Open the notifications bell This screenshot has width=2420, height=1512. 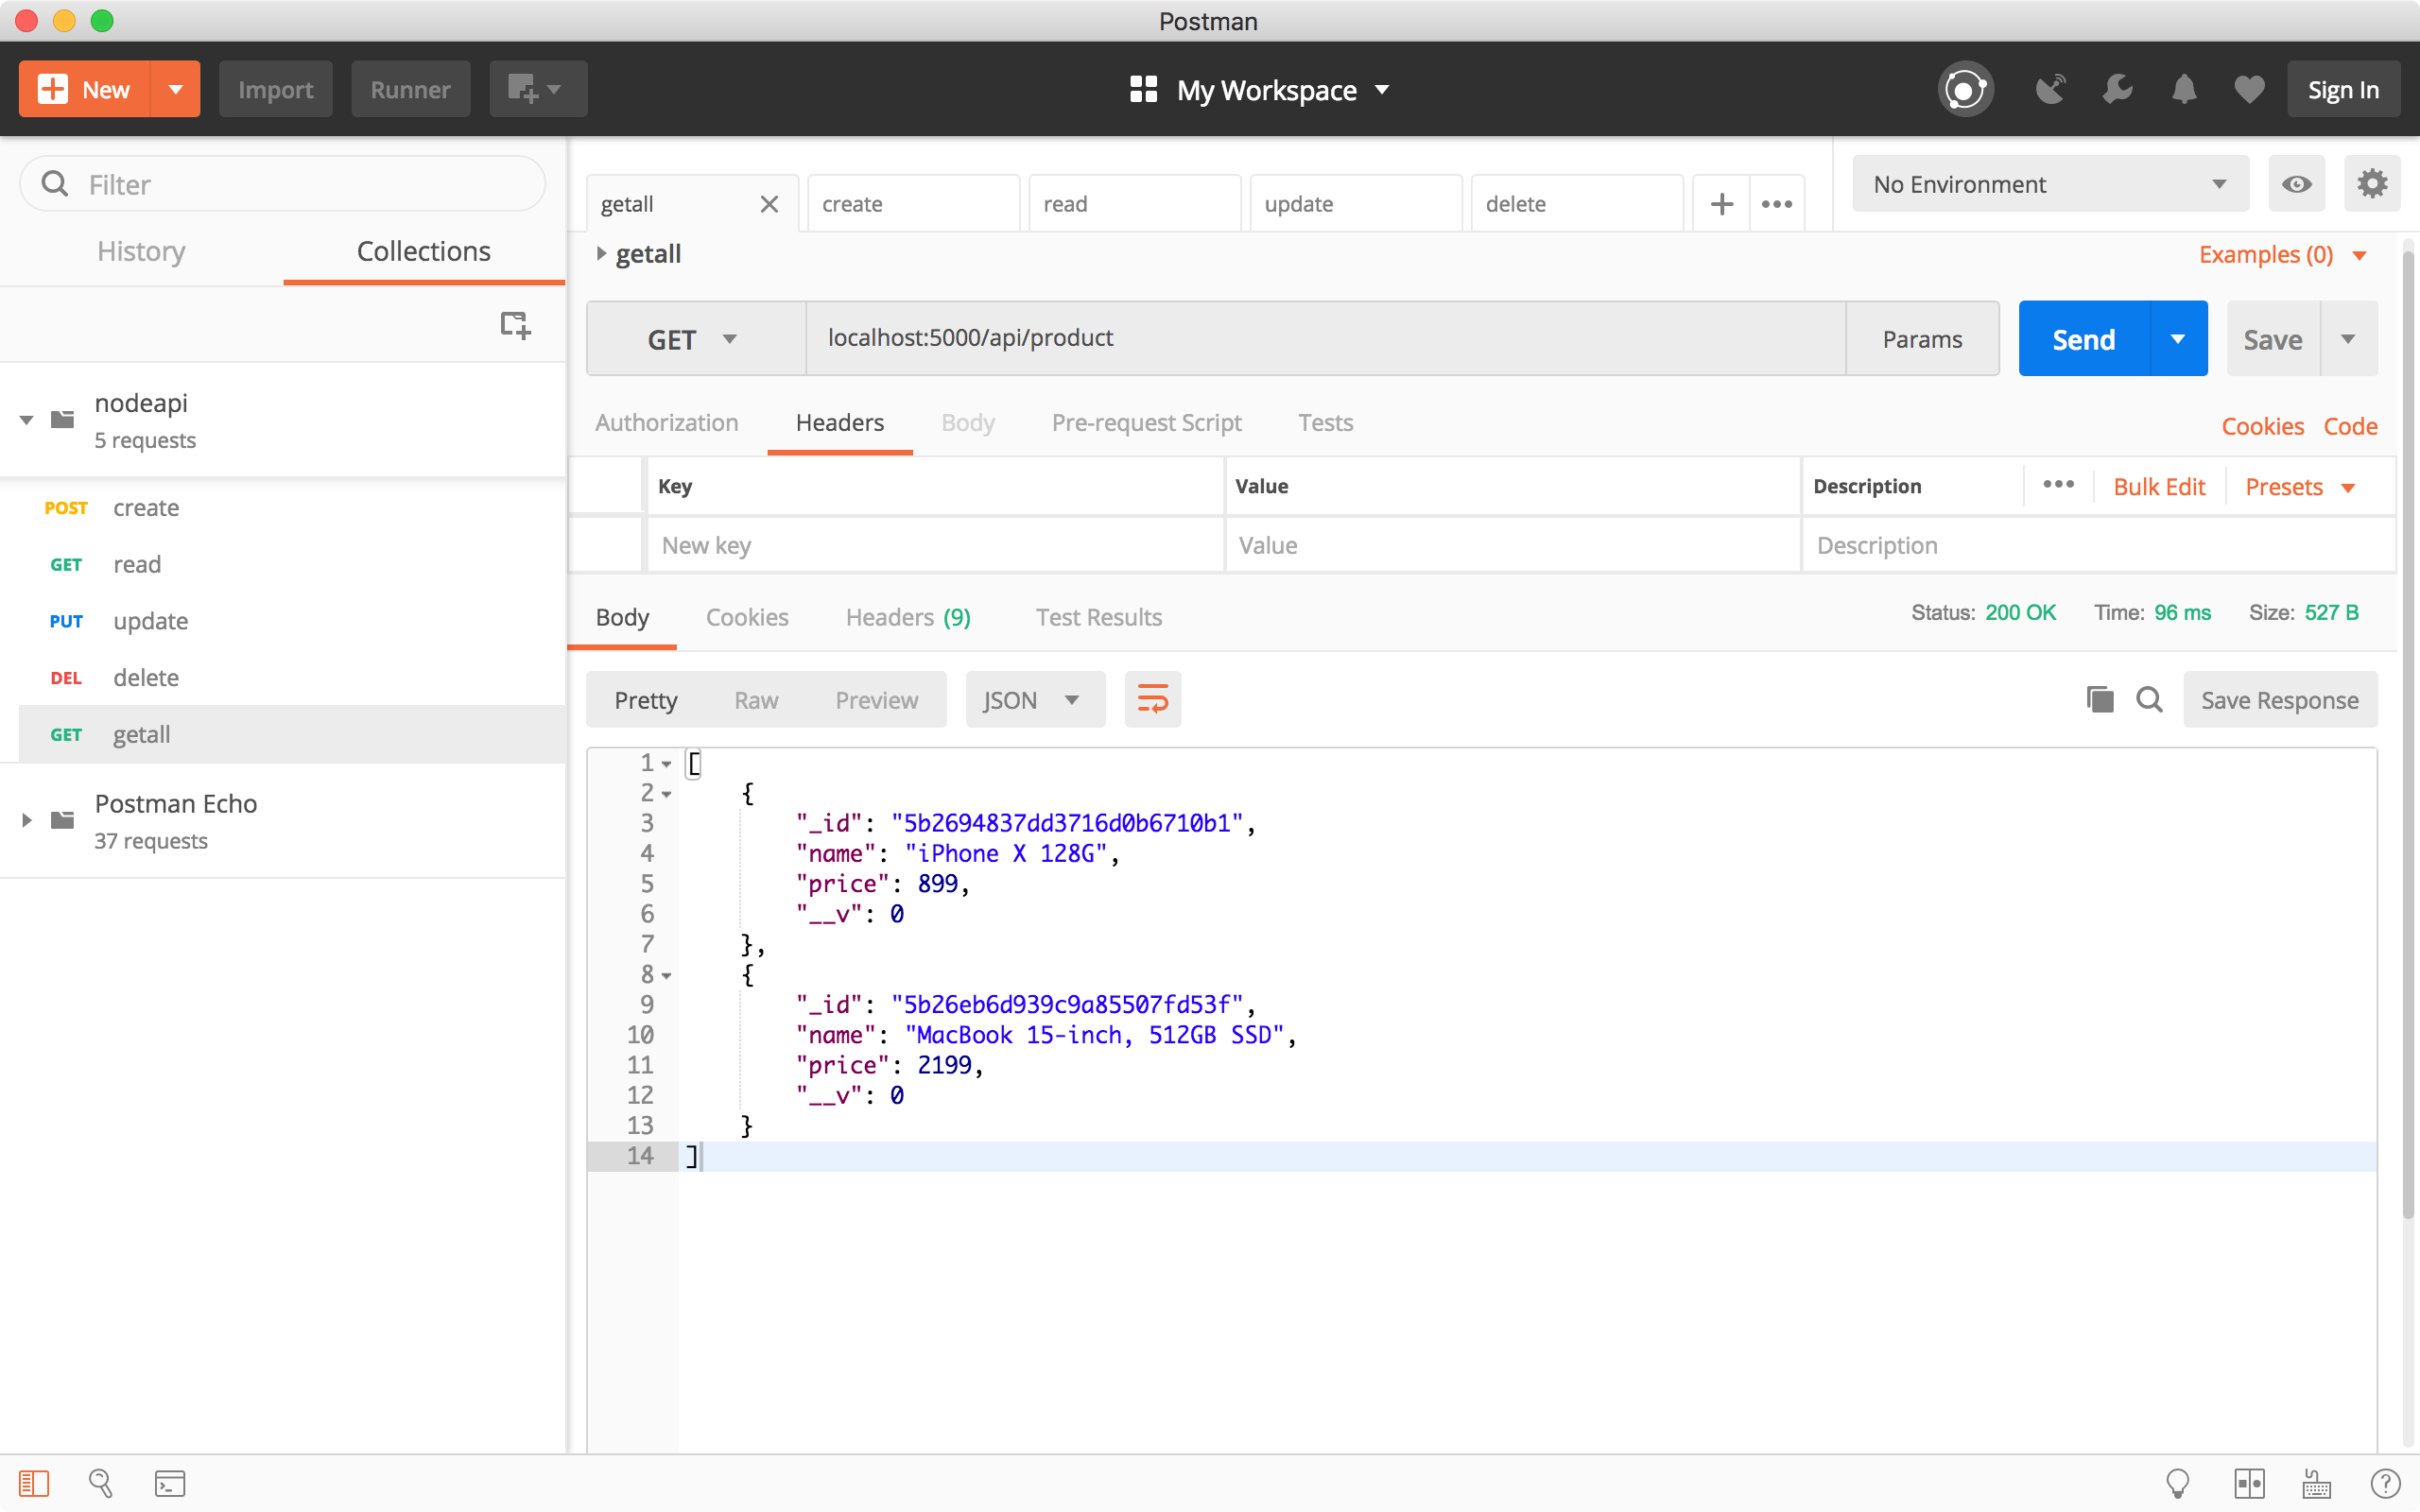[2184, 90]
